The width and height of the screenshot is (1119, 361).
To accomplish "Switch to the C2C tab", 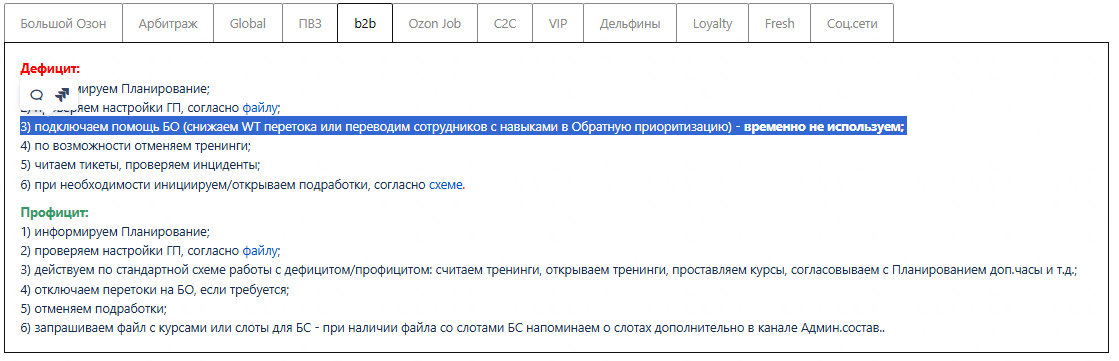I will click(505, 24).
